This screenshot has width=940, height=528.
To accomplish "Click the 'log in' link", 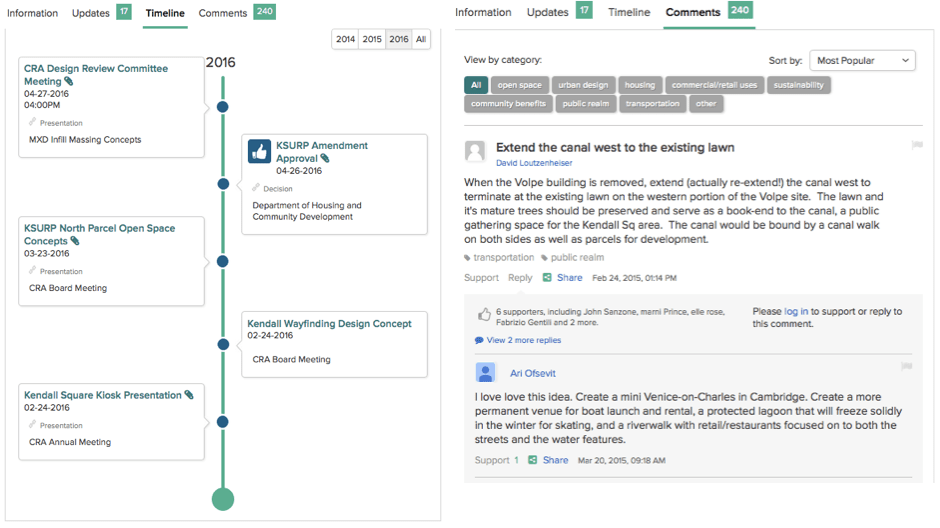I will coord(796,312).
